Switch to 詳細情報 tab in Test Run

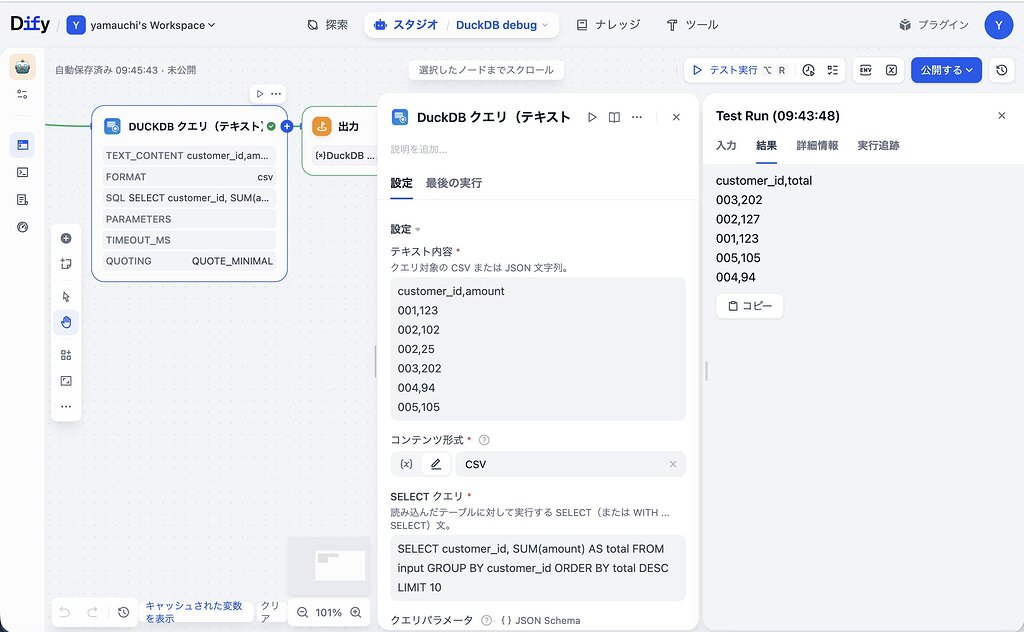tap(817, 146)
